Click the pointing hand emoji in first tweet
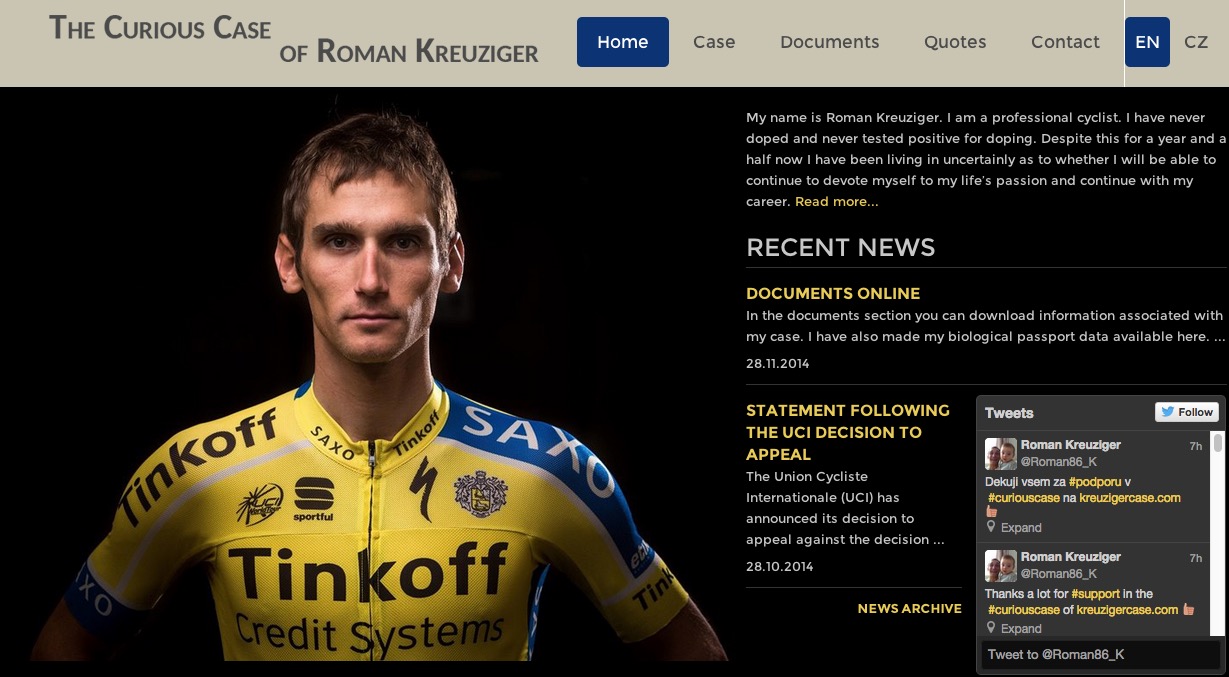The width and height of the screenshot is (1229, 677). [x=992, y=511]
